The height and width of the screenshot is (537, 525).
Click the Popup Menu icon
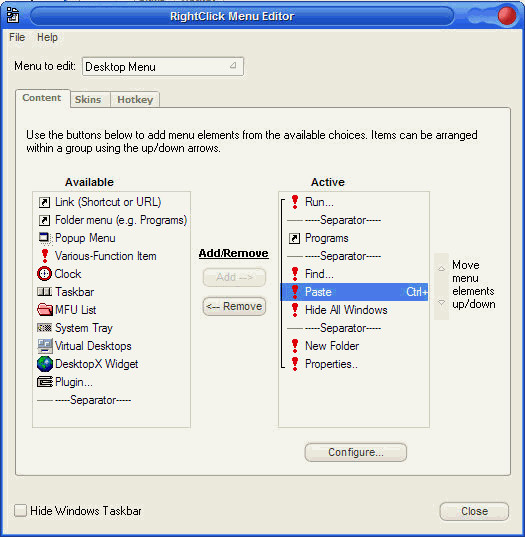[45, 238]
